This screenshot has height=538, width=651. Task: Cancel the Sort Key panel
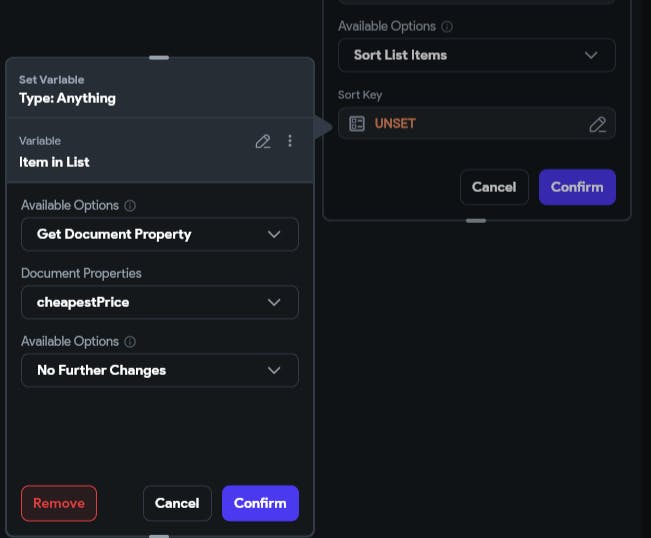point(494,187)
